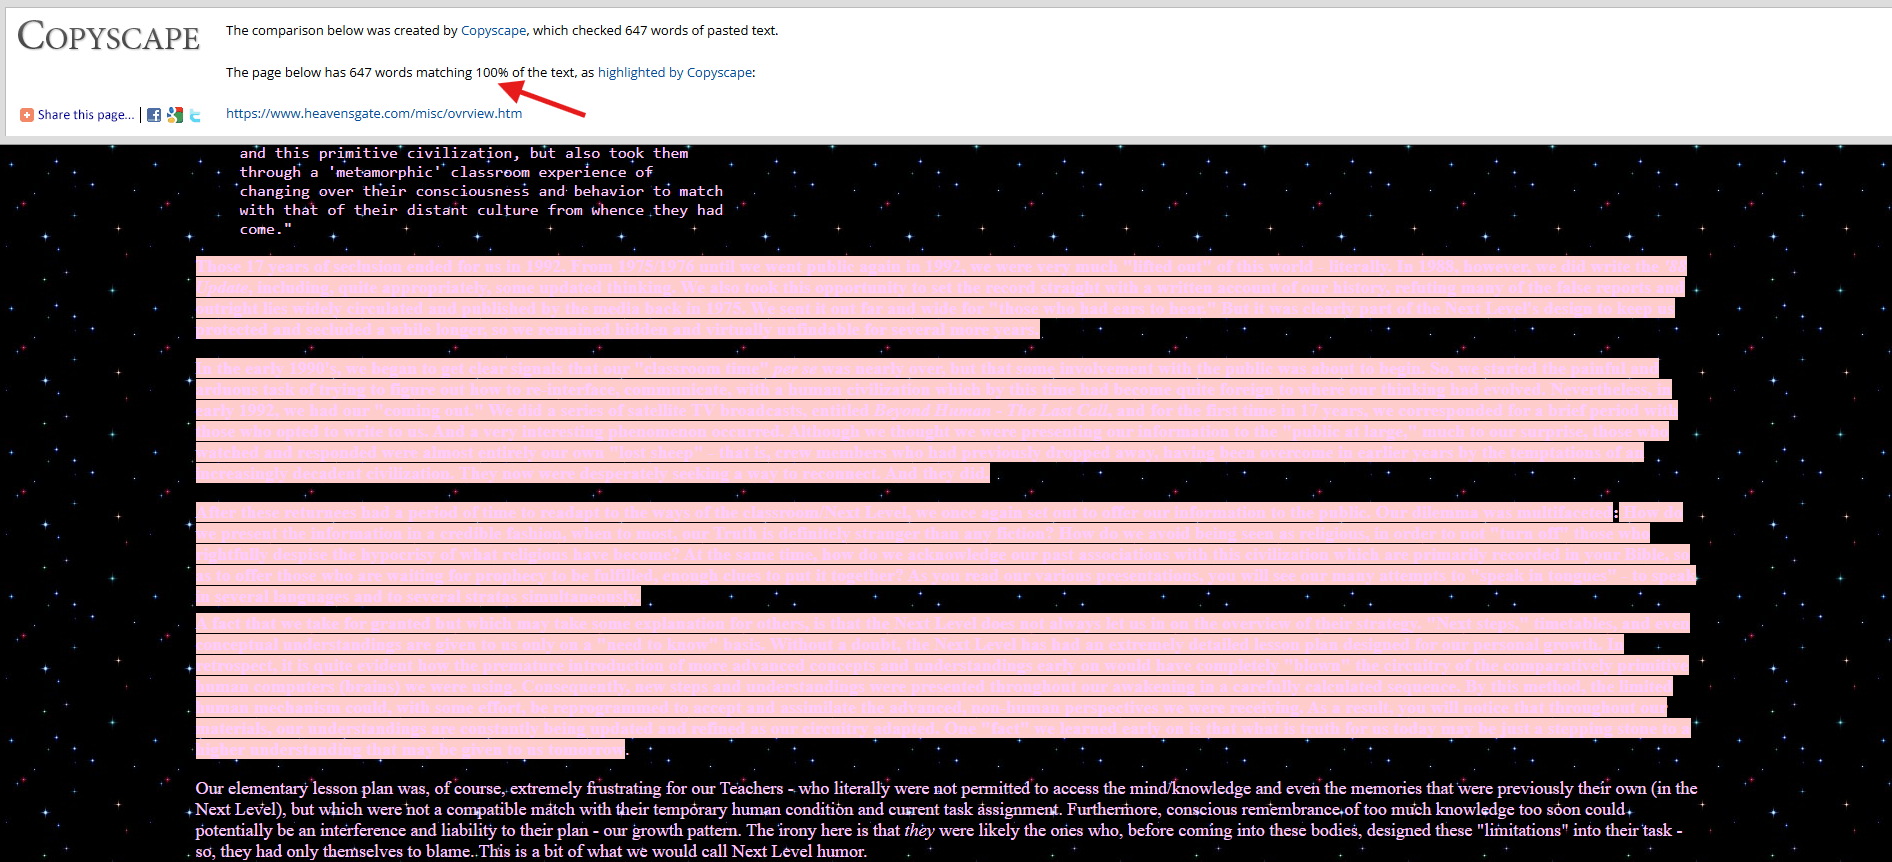Click the first pink highlighted paragraph
This screenshot has height=862, width=1892.
[941, 298]
